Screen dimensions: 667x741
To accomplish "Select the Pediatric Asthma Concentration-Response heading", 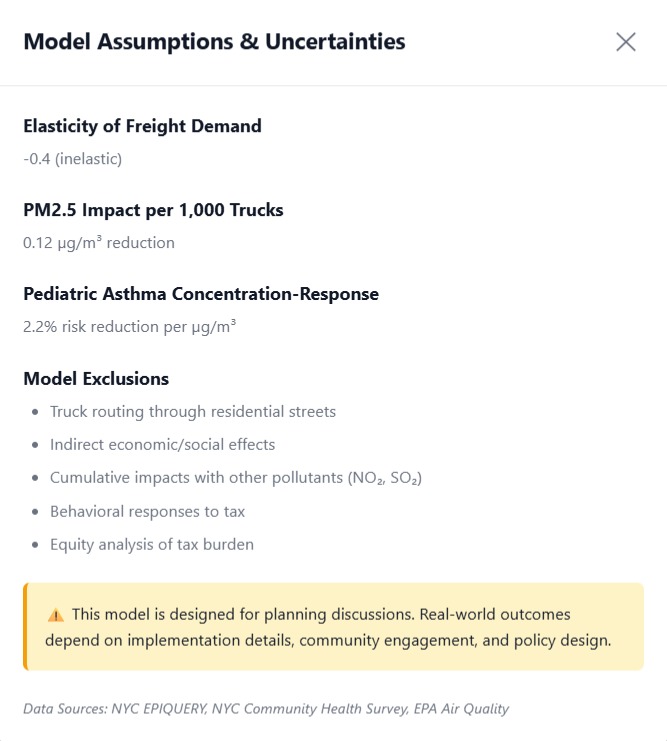I will [x=201, y=294].
